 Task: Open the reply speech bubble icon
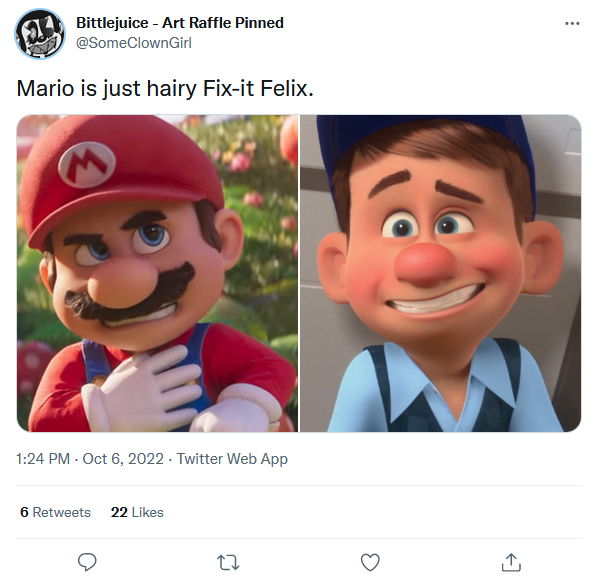point(87,562)
